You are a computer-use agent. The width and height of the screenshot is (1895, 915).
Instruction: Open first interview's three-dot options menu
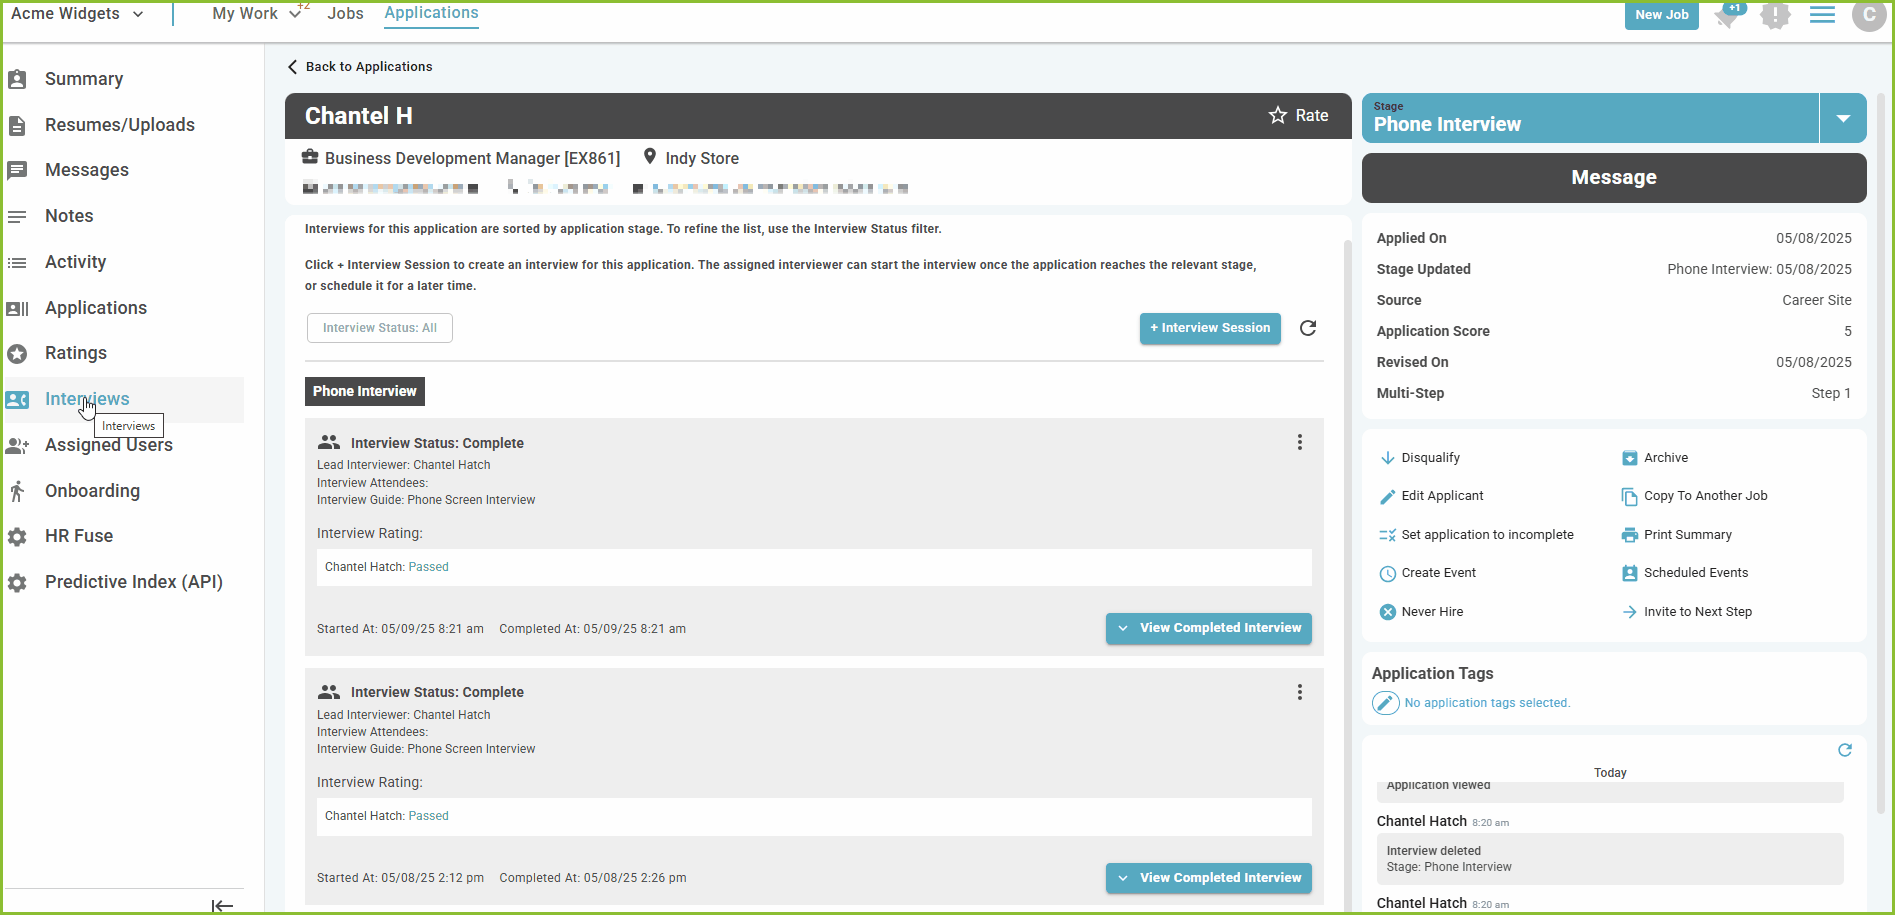tap(1299, 443)
